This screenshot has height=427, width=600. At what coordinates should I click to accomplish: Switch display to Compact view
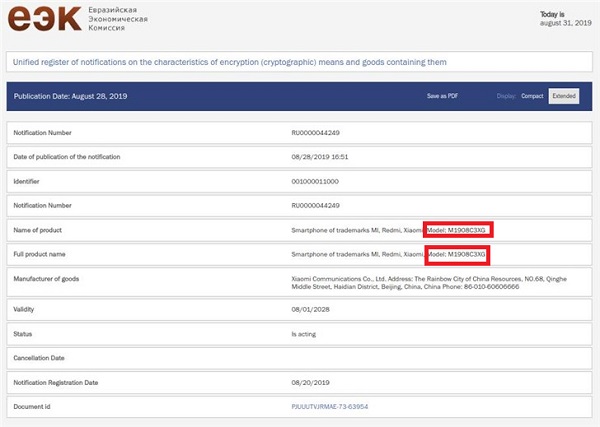532,96
